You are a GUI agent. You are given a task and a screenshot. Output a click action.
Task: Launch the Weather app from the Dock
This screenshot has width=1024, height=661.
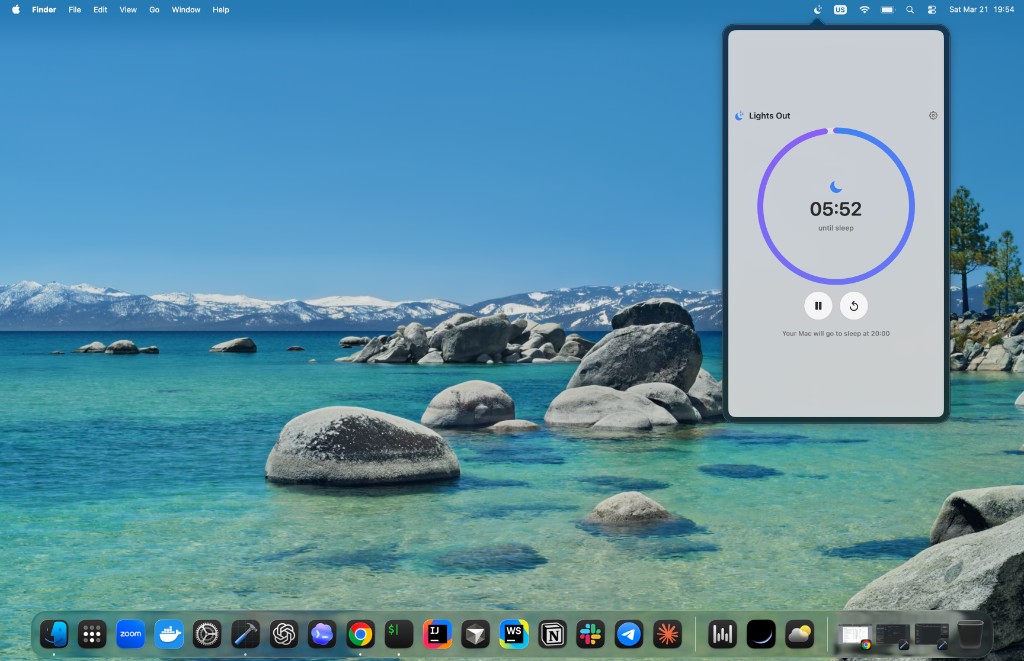tap(799, 634)
